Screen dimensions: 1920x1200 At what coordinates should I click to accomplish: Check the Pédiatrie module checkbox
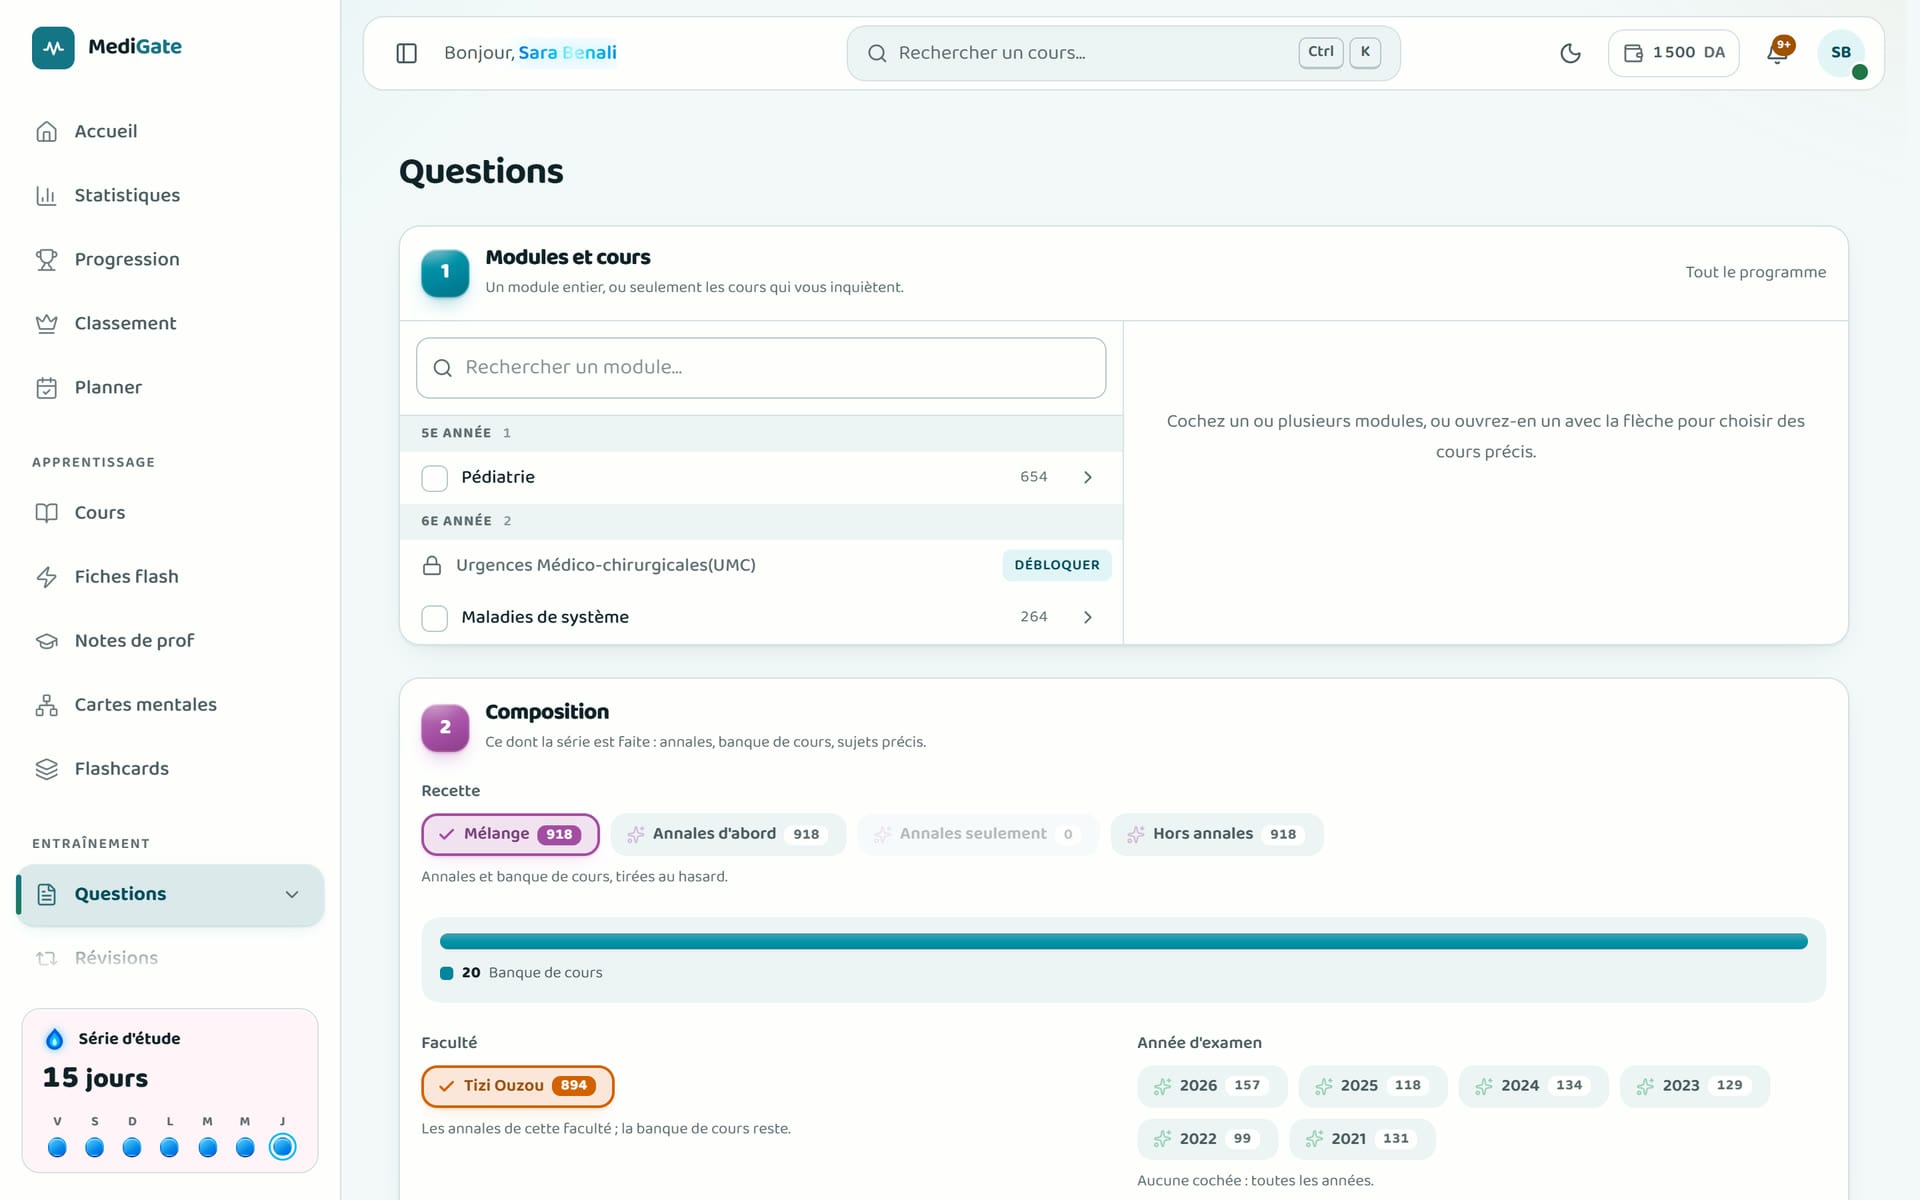click(434, 478)
